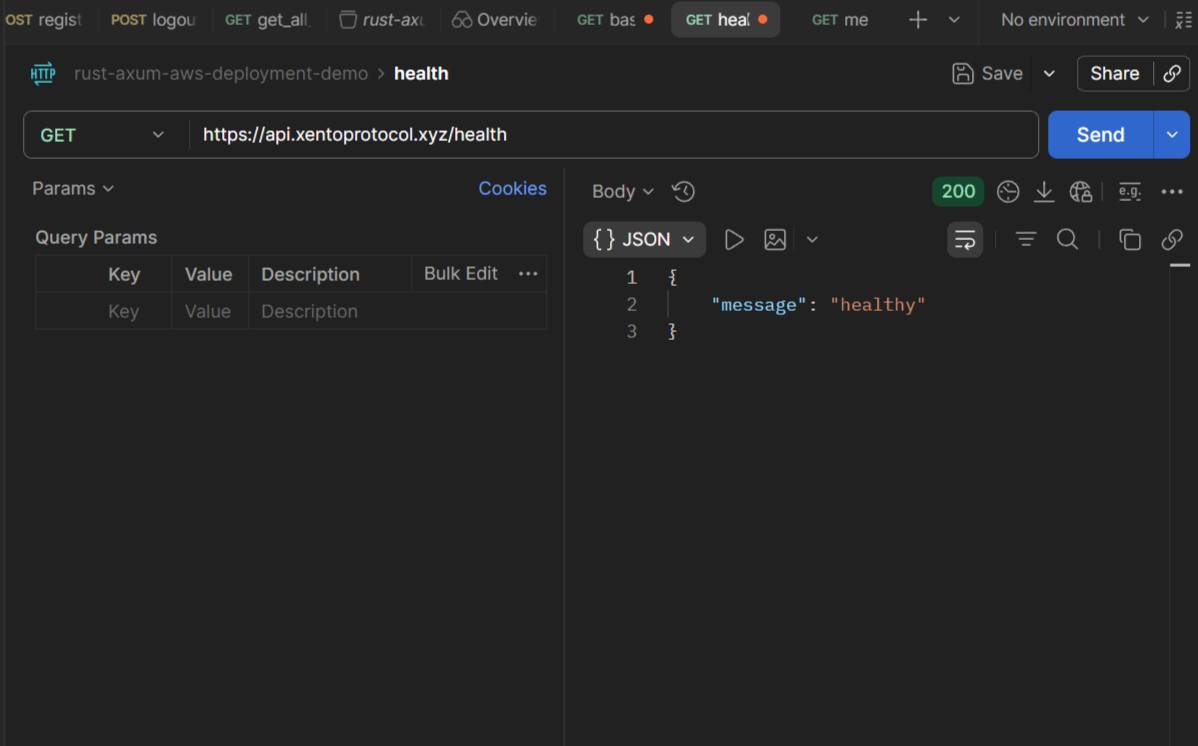Expand the tab list chevron
The image size is (1198, 746).
click(954, 20)
